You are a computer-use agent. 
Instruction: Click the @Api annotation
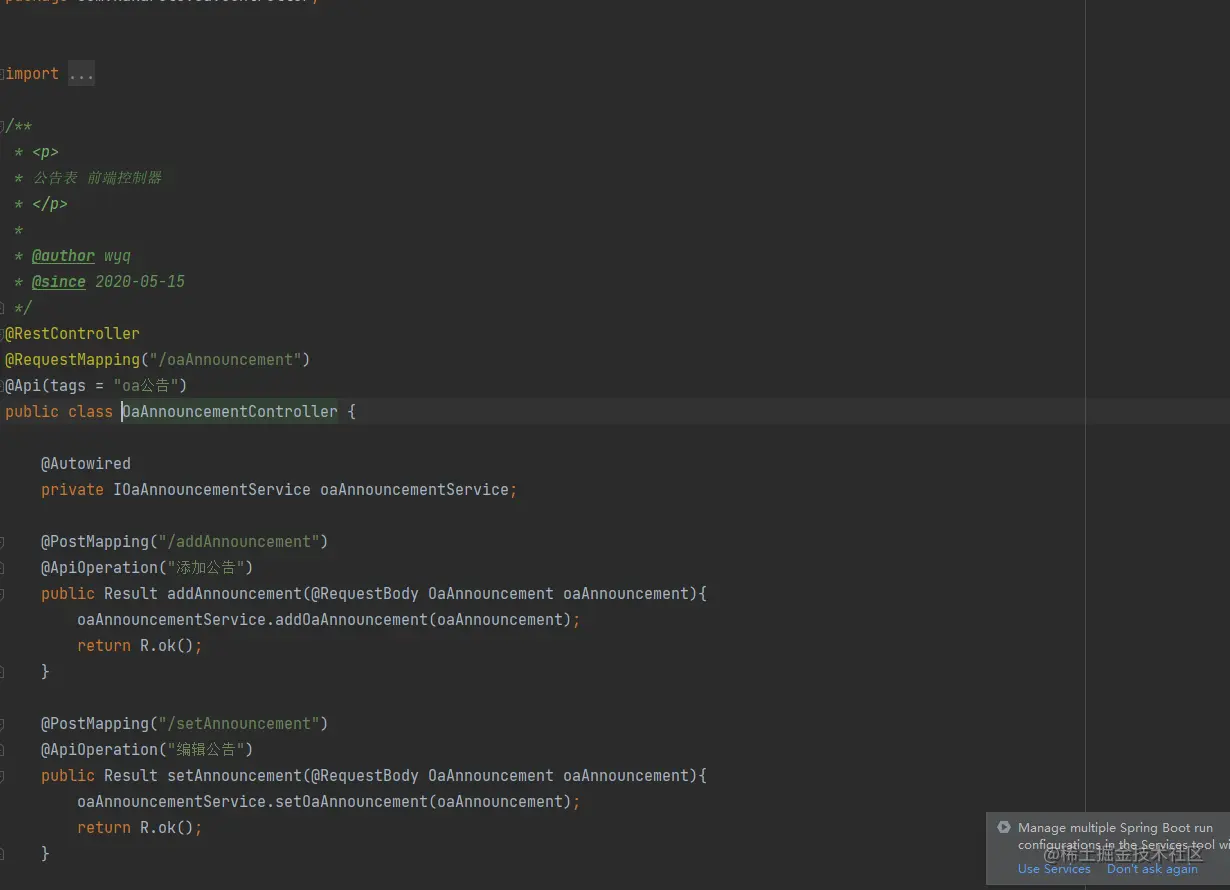click(x=23, y=386)
